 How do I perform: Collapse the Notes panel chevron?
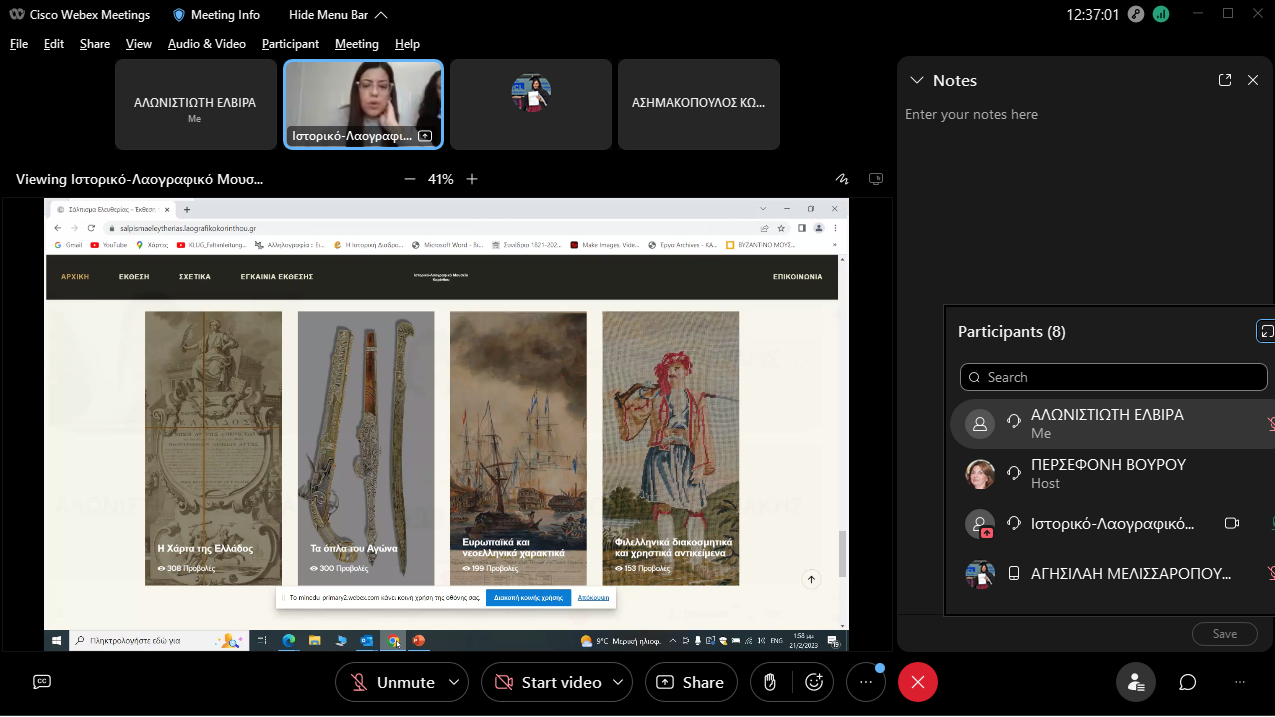(915, 80)
